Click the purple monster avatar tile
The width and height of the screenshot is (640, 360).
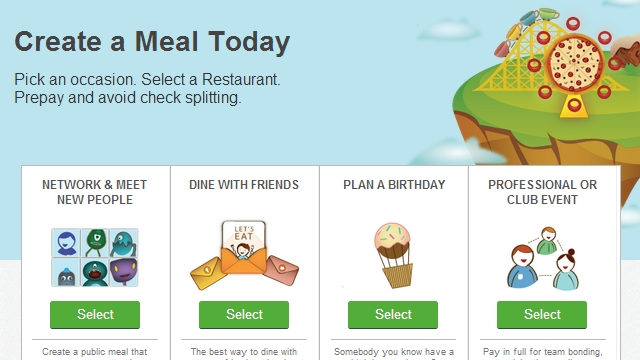click(124, 272)
